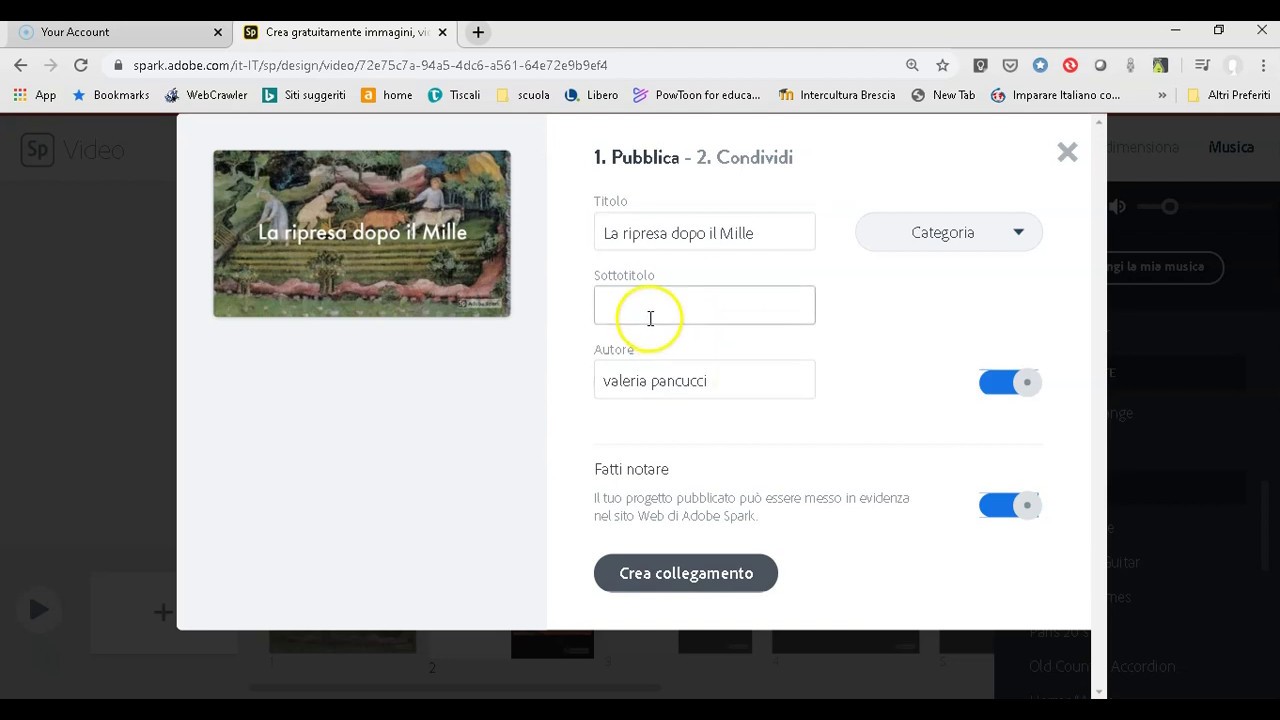Viewport: 1280px width, 720px height.
Task: Open the scuola bookmarks folder
Action: [x=523, y=95]
